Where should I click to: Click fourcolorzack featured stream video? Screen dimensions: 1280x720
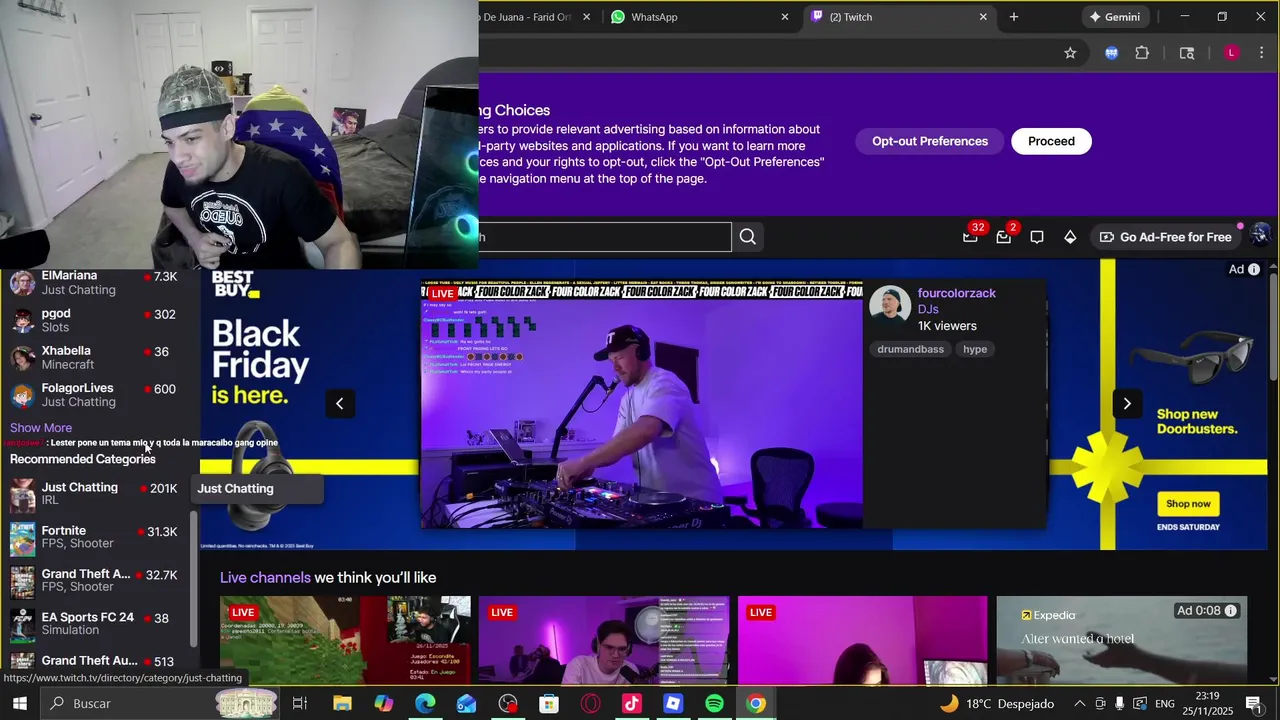click(641, 405)
